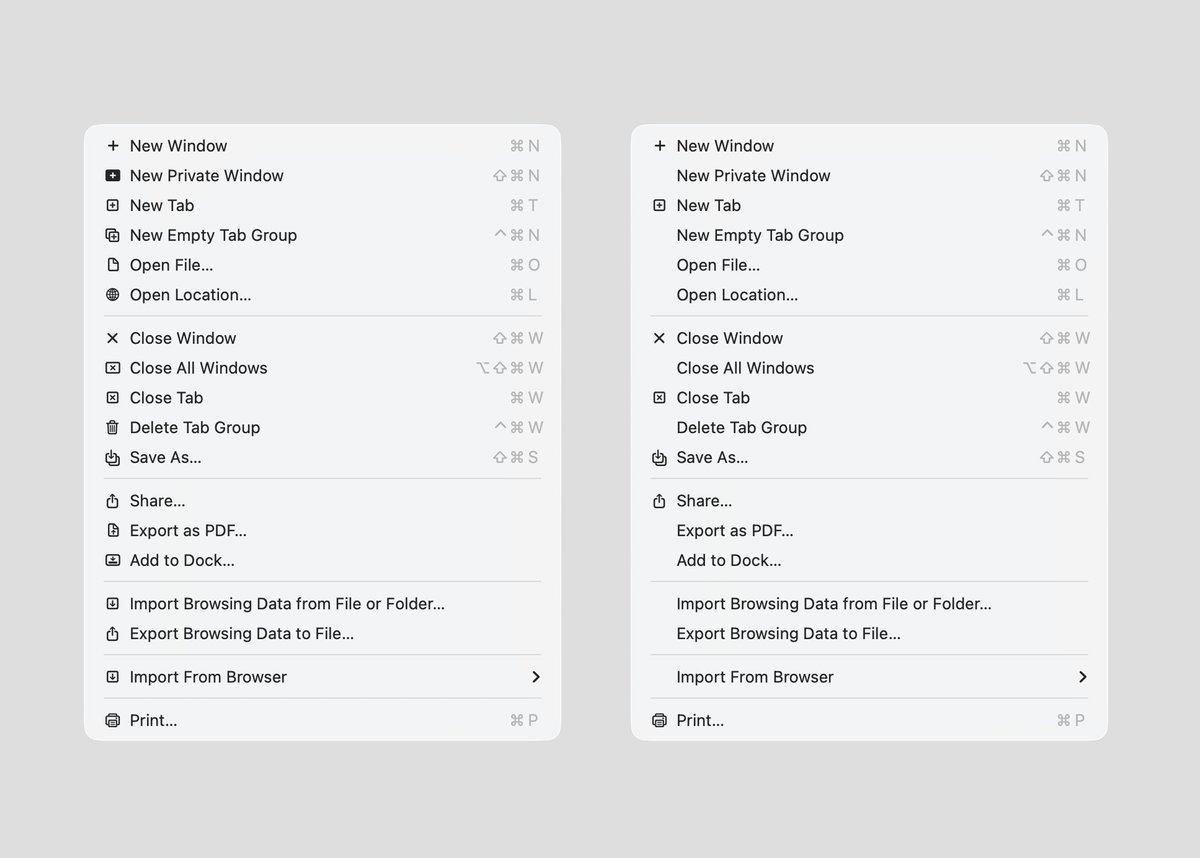This screenshot has height=858, width=1200.
Task: Click the Print printer icon in right menu
Action: pyautogui.click(x=659, y=721)
